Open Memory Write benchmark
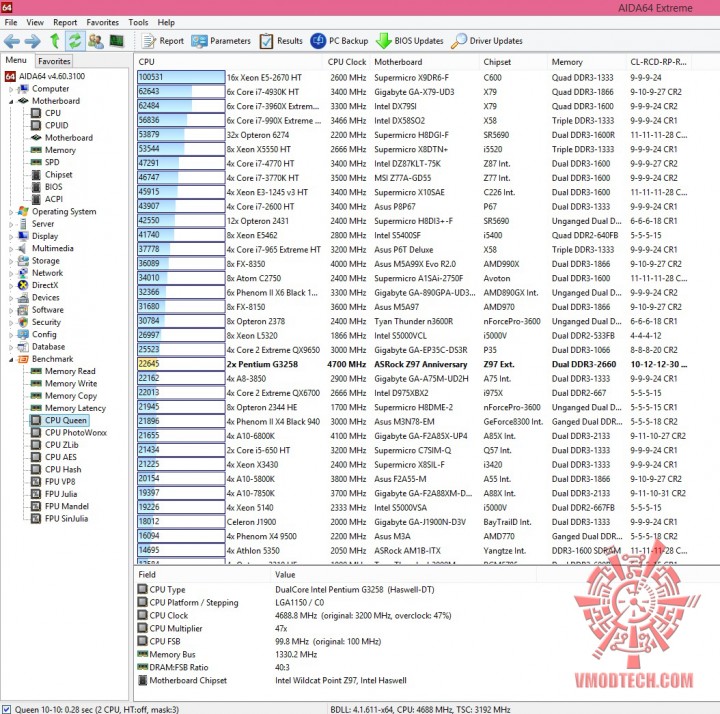The width and height of the screenshot is (720, 714). (71, 383)
